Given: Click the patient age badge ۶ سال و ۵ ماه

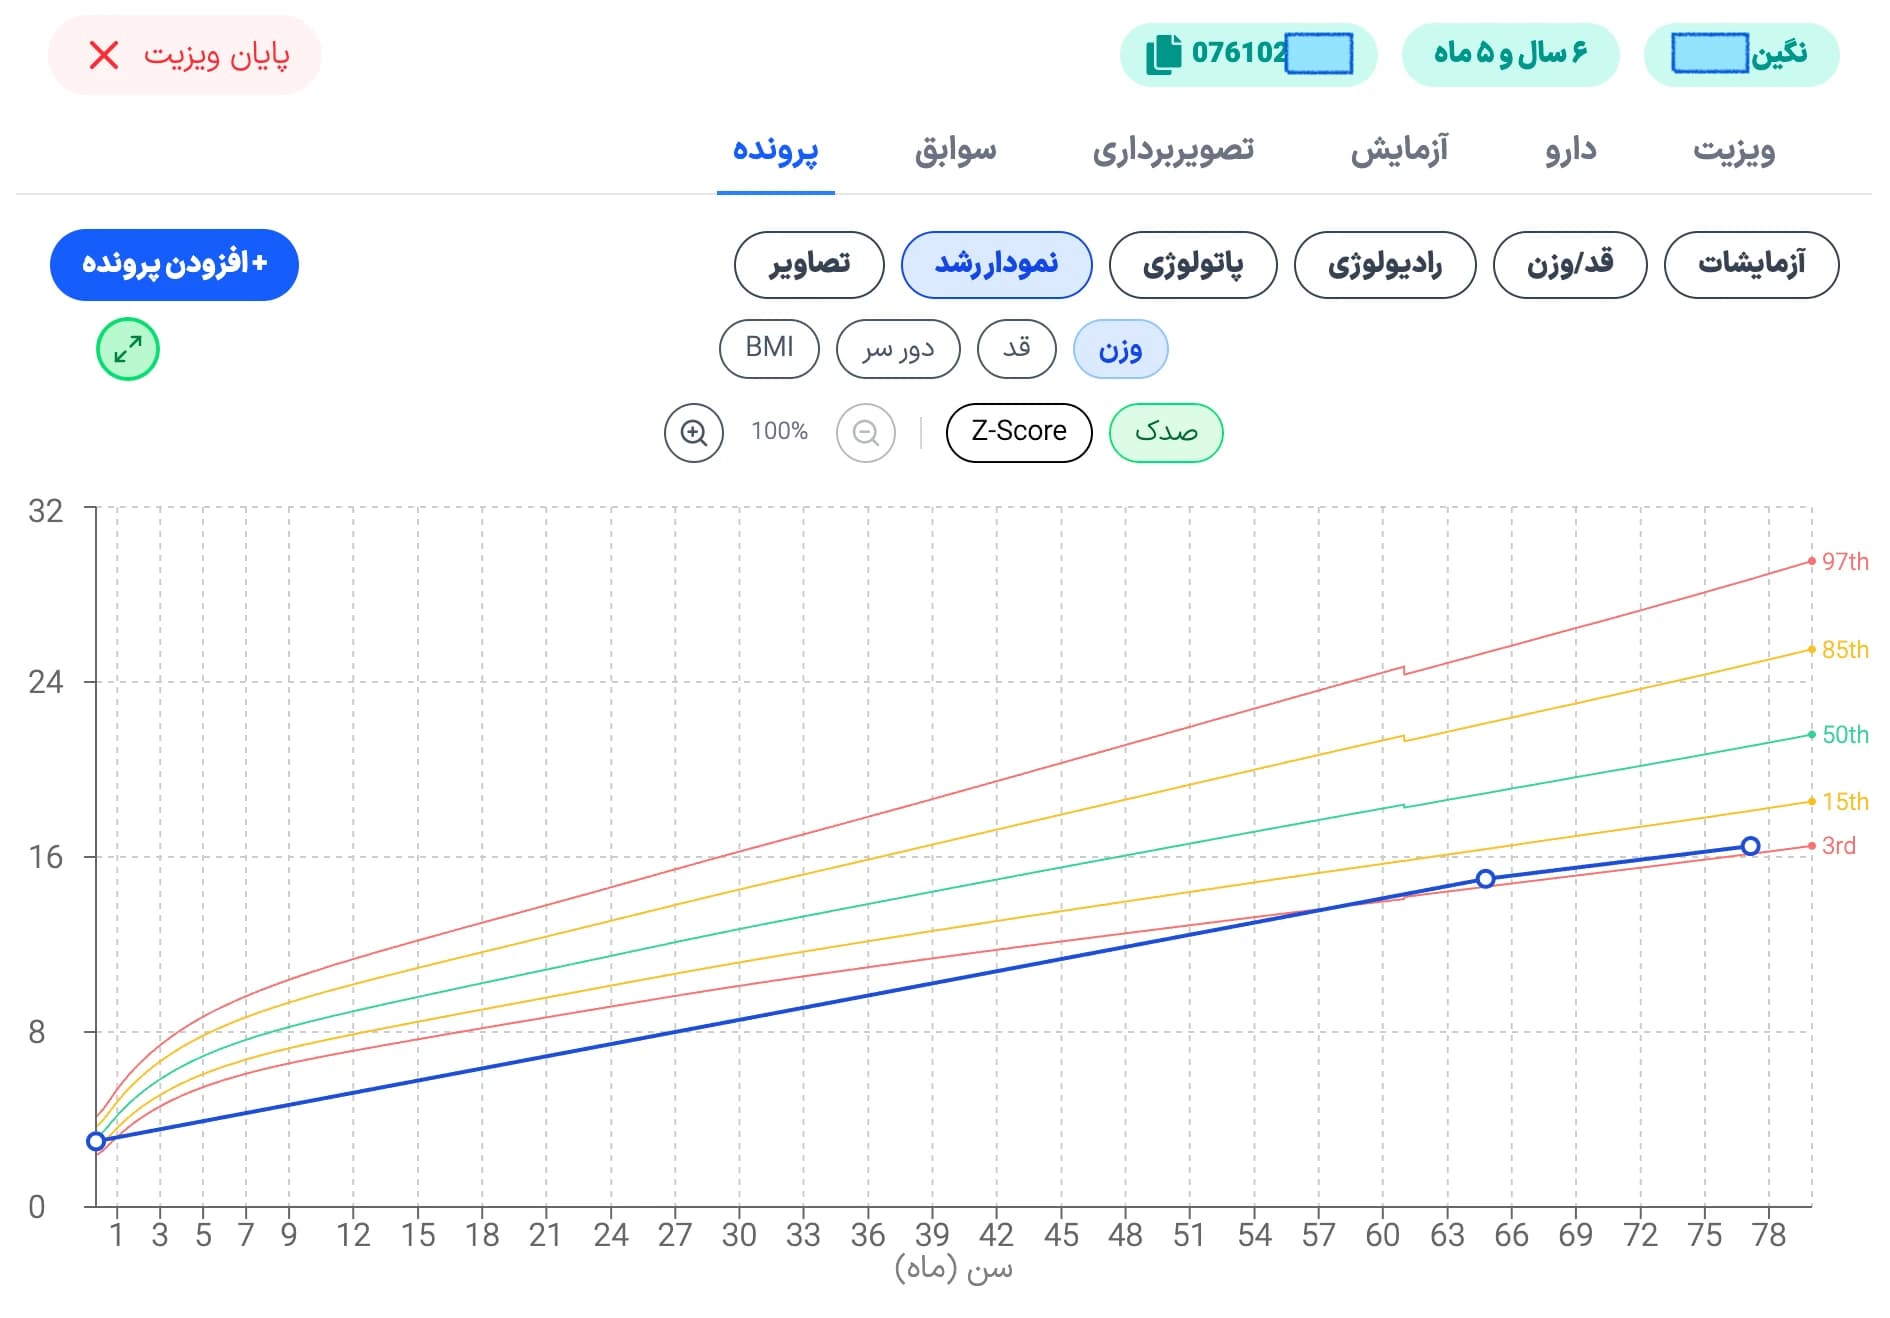Looking at the screenshot, I should coord(1510,54).
